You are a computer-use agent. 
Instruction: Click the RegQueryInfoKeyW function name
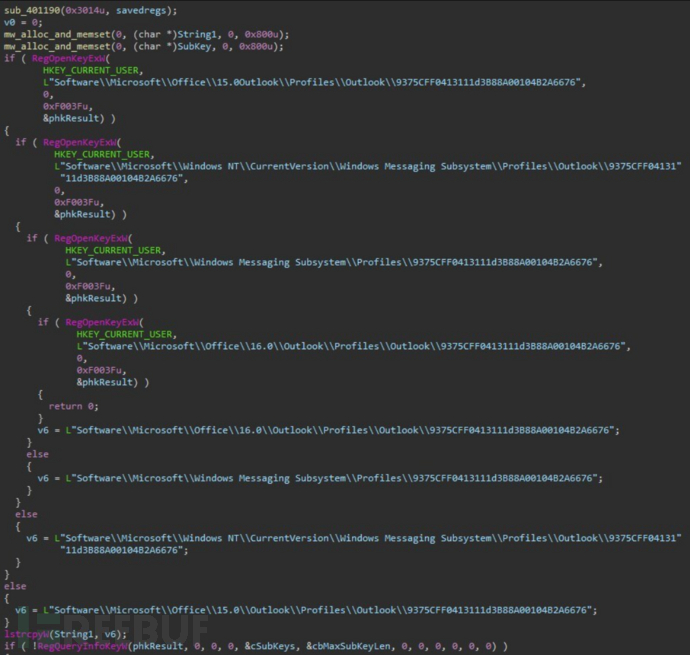(83, 646)
